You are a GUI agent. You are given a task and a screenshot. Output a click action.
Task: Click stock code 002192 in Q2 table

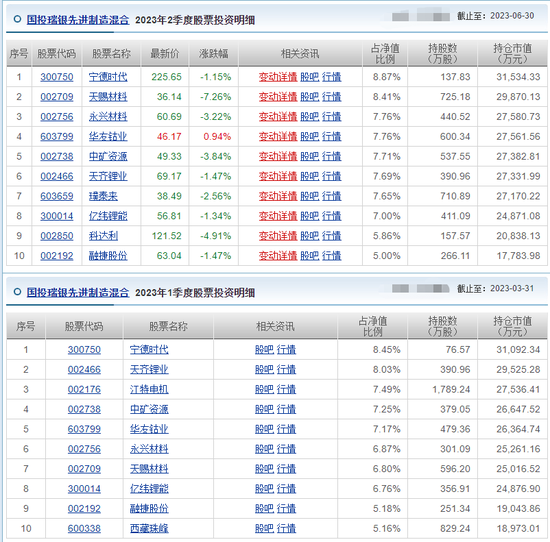coord(57,256)
